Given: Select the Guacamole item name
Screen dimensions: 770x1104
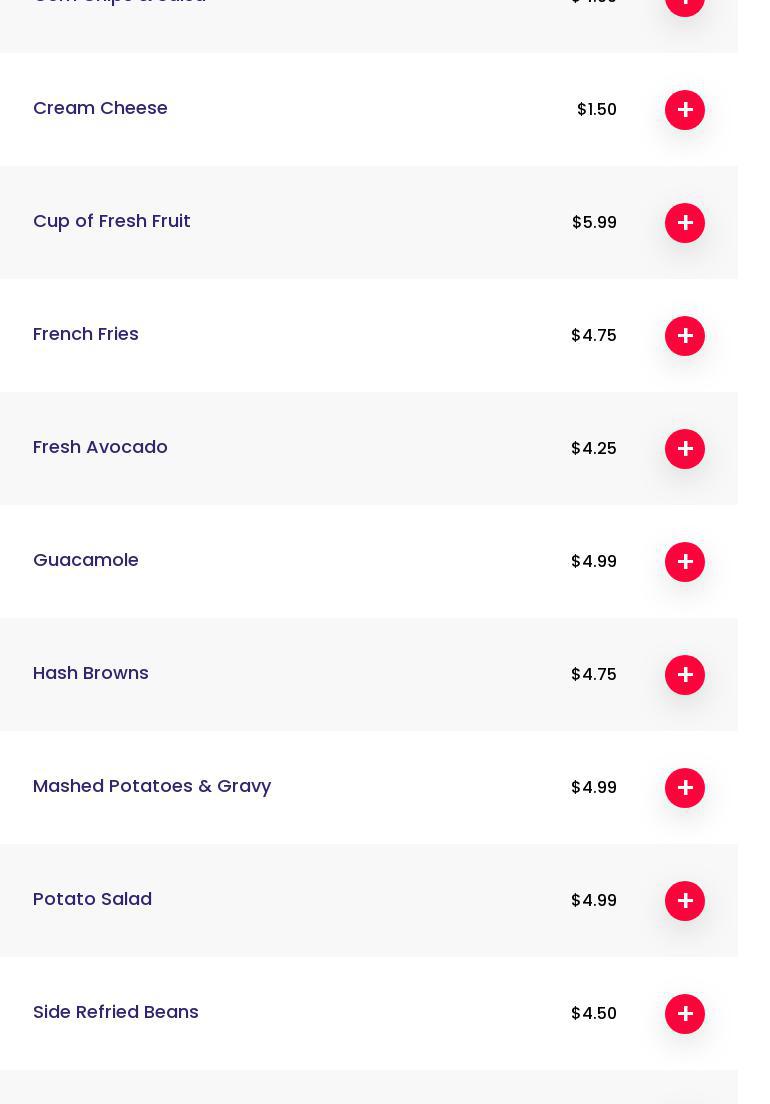Looking at the screenshot, I should click(x=86, y=560).
